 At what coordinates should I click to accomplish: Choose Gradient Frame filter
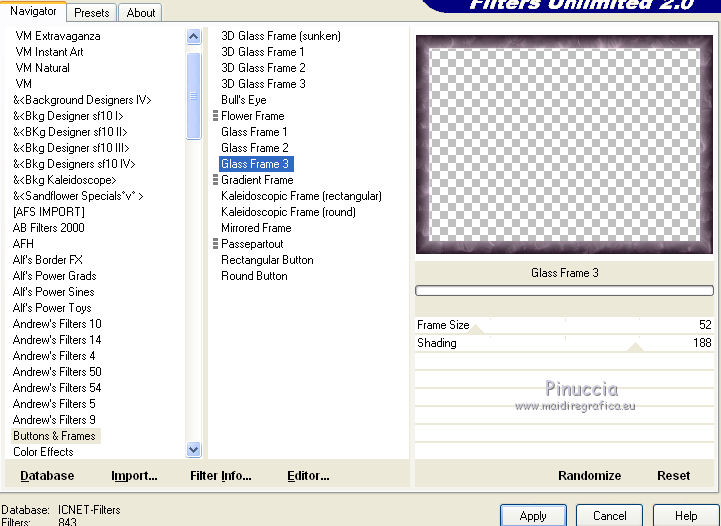pyautogui.click(x=257, y=180)
